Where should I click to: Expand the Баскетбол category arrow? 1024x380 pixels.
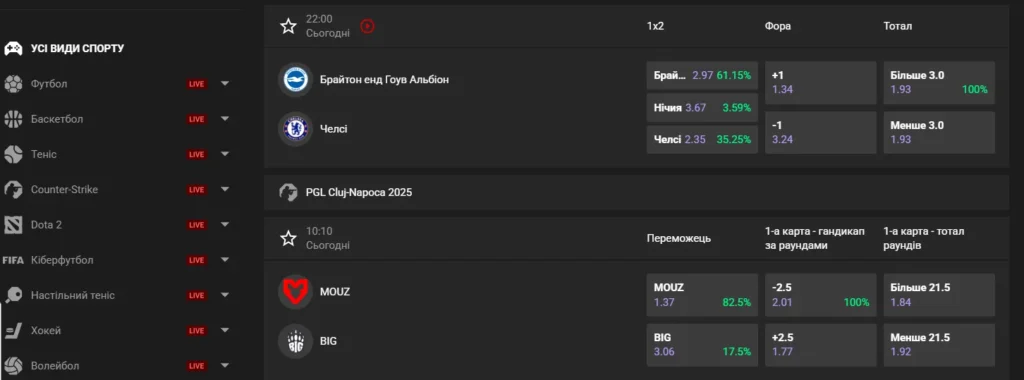[x=225, y=119]
